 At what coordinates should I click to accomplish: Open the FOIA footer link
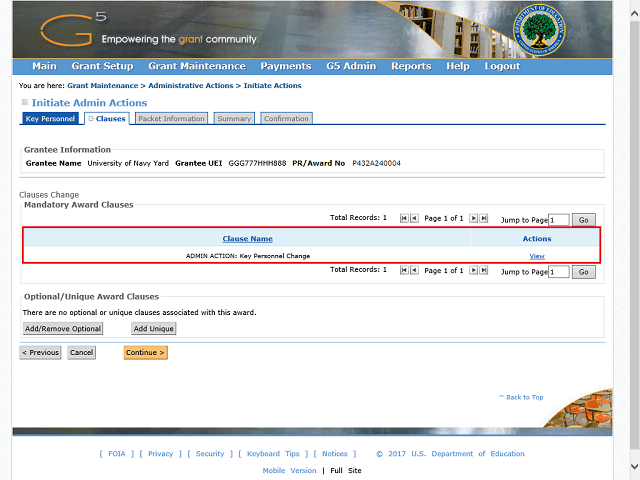pos(117,454)
